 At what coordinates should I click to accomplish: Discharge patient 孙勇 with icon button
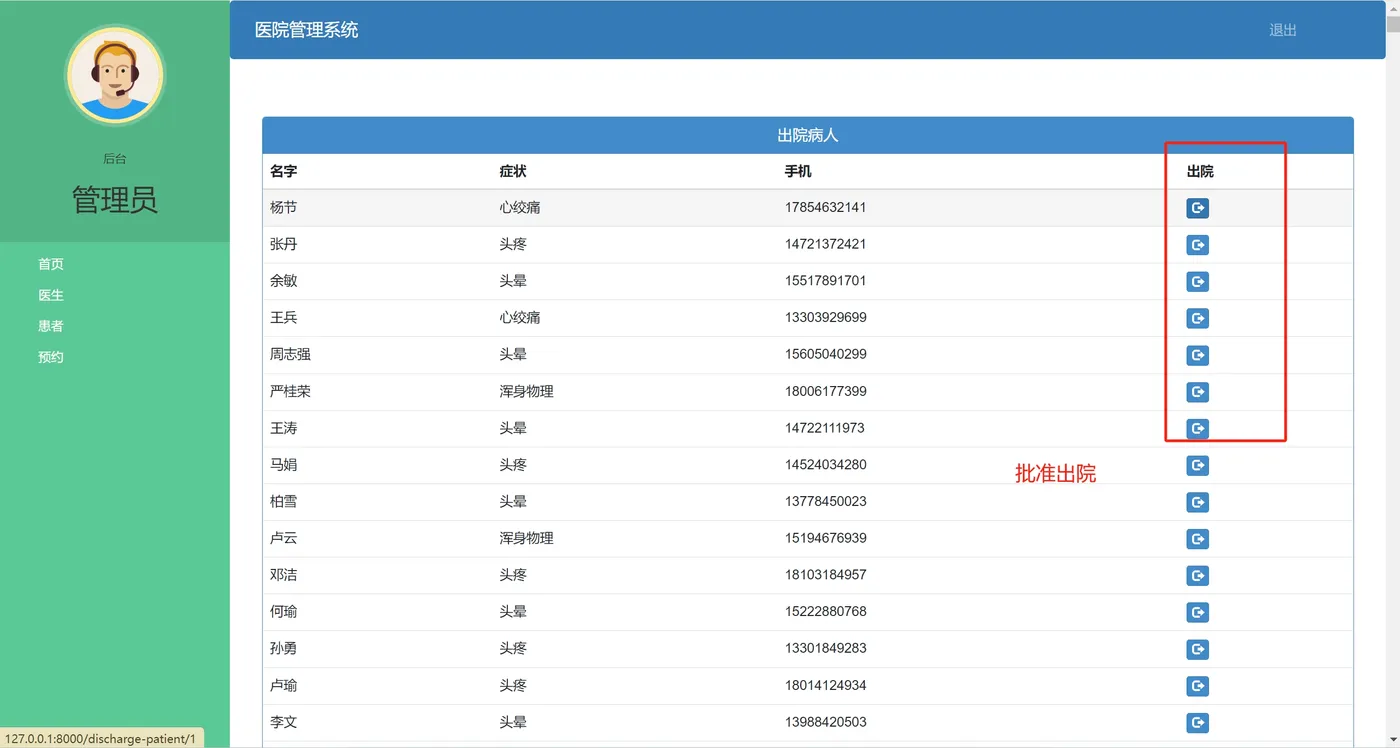click(x=1197, y=649)
